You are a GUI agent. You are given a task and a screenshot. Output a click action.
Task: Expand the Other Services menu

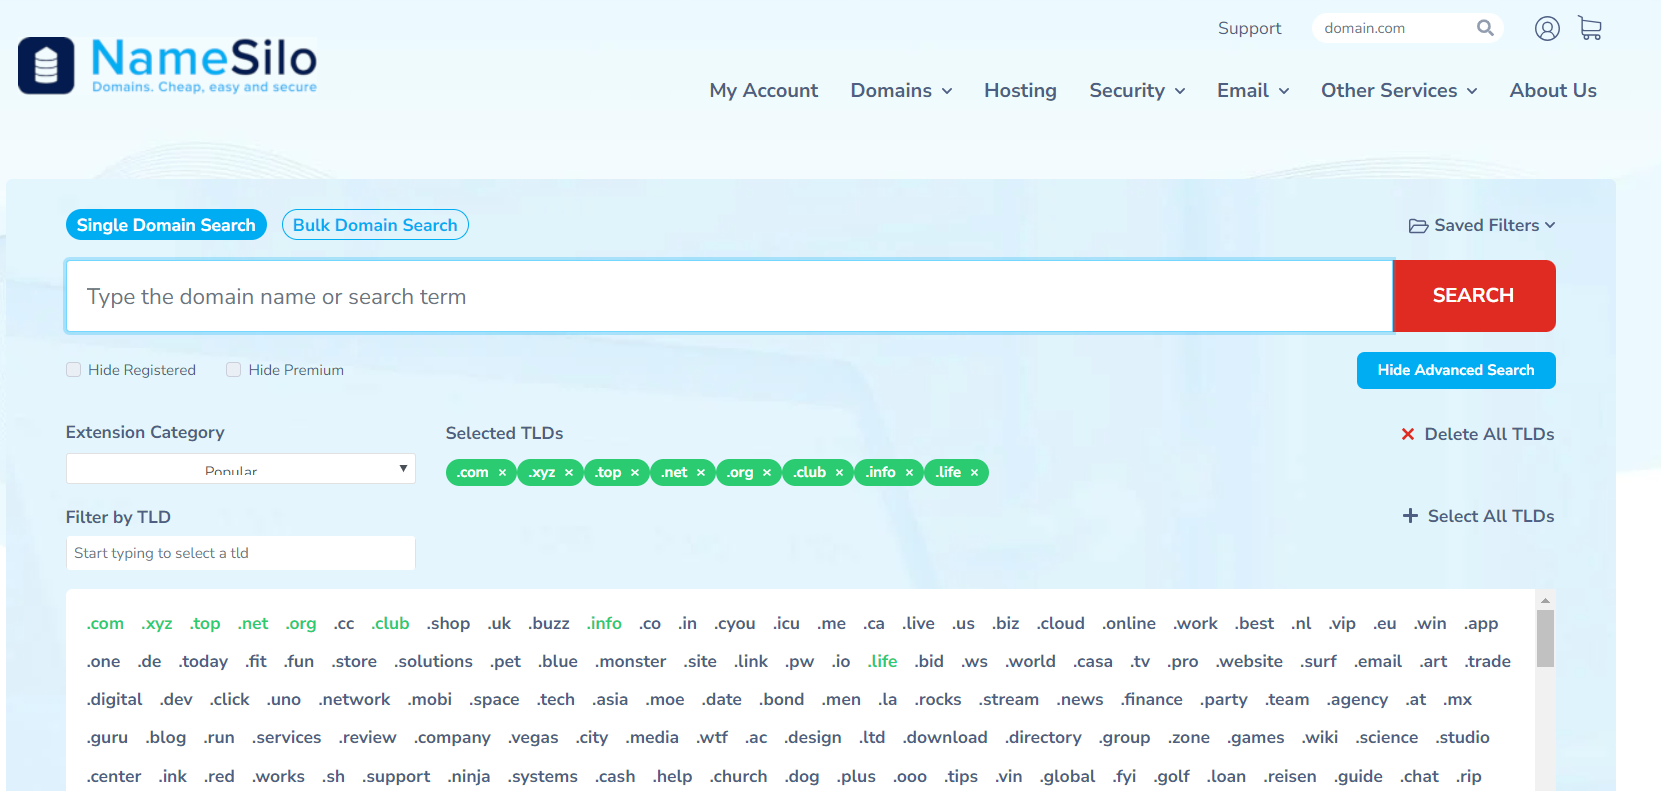click(1399, 90)
